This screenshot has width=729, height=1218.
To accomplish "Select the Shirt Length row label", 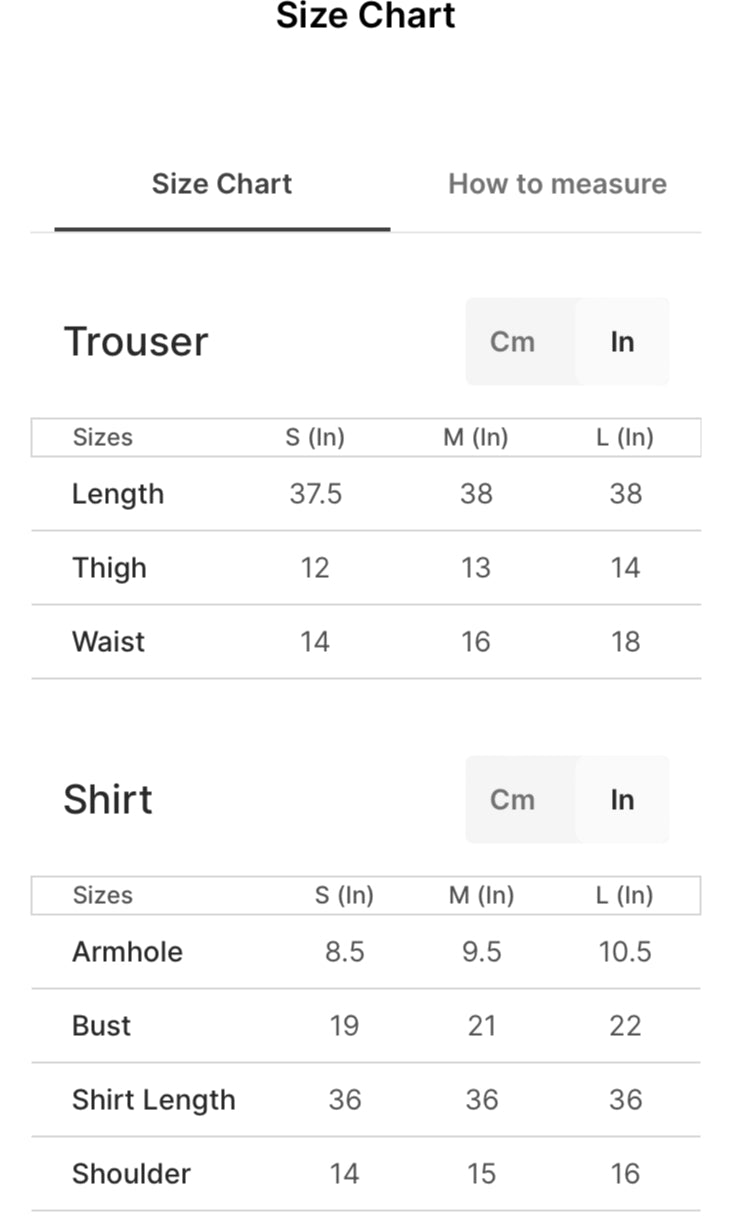I will tap(154, 1100).
